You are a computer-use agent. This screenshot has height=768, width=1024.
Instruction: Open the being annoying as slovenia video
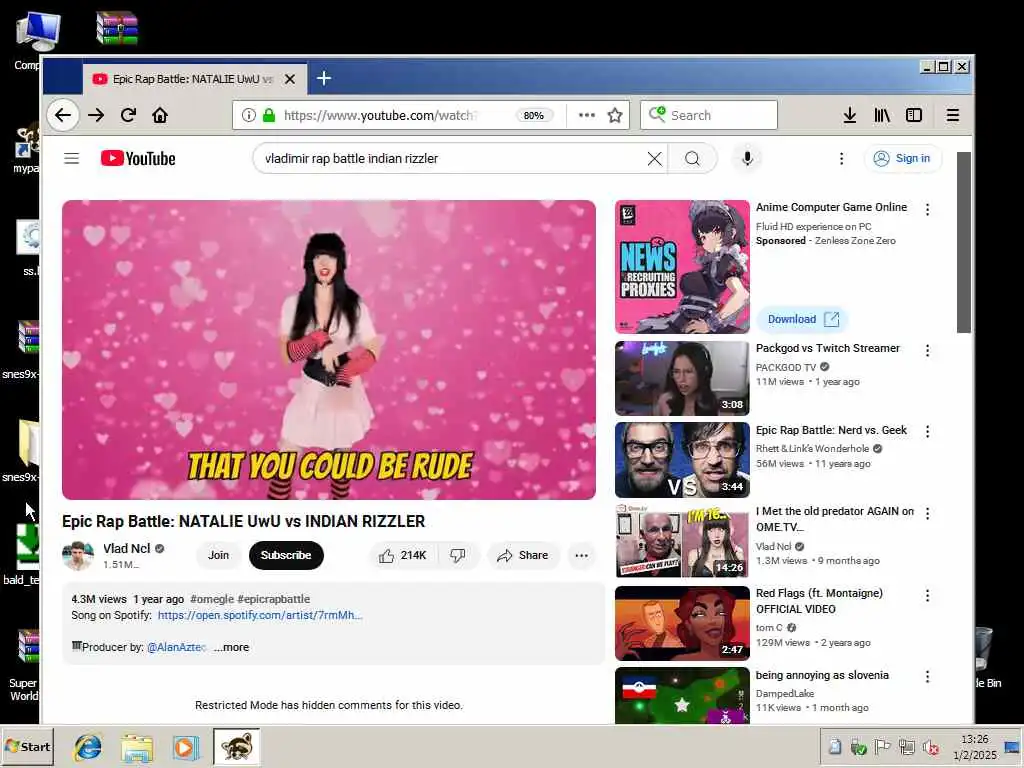(x=822, y=675)
